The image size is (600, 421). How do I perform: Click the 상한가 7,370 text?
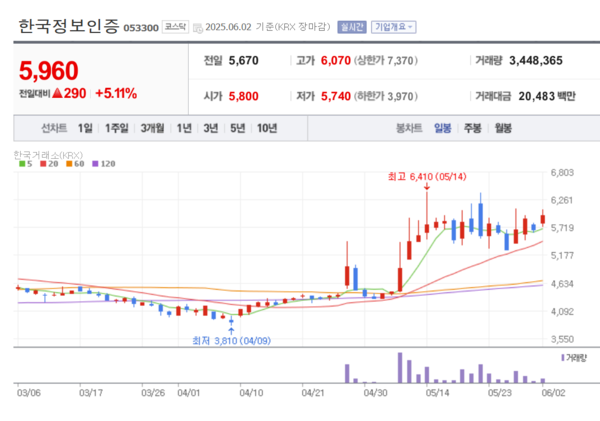[385, 60]
